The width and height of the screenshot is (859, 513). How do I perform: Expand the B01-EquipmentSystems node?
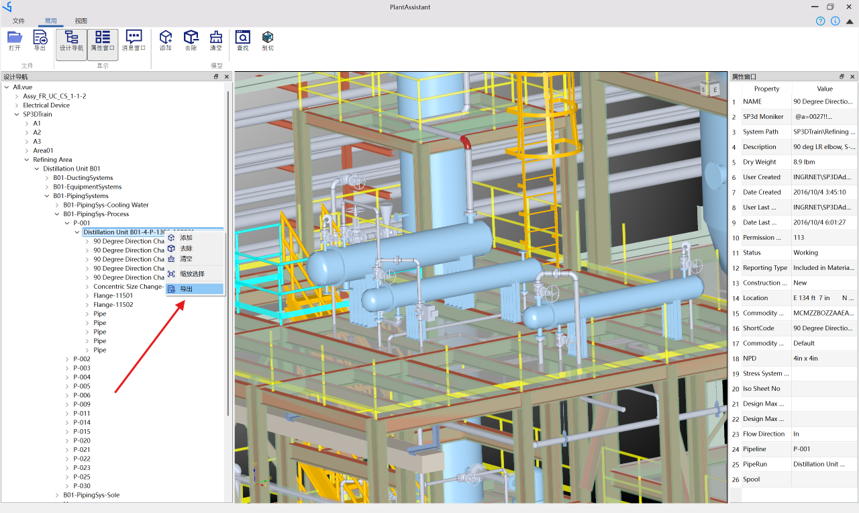pyautogui.click(x=47, y=187)
